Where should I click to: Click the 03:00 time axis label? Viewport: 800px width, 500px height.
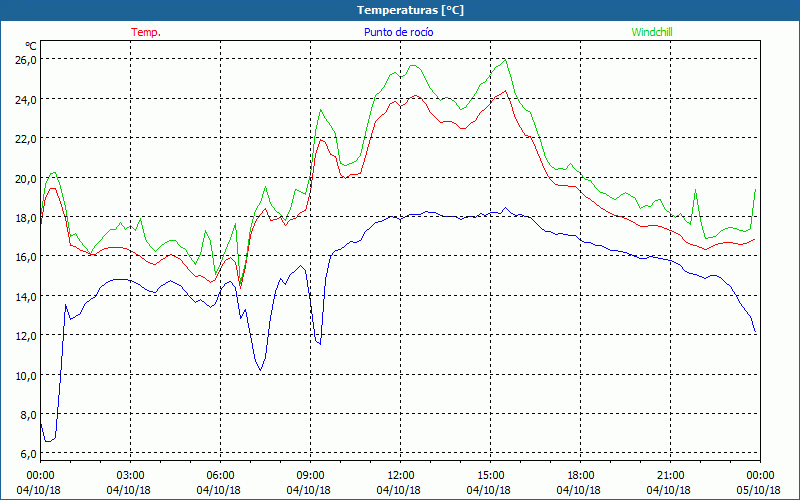(x=131, y=476)
